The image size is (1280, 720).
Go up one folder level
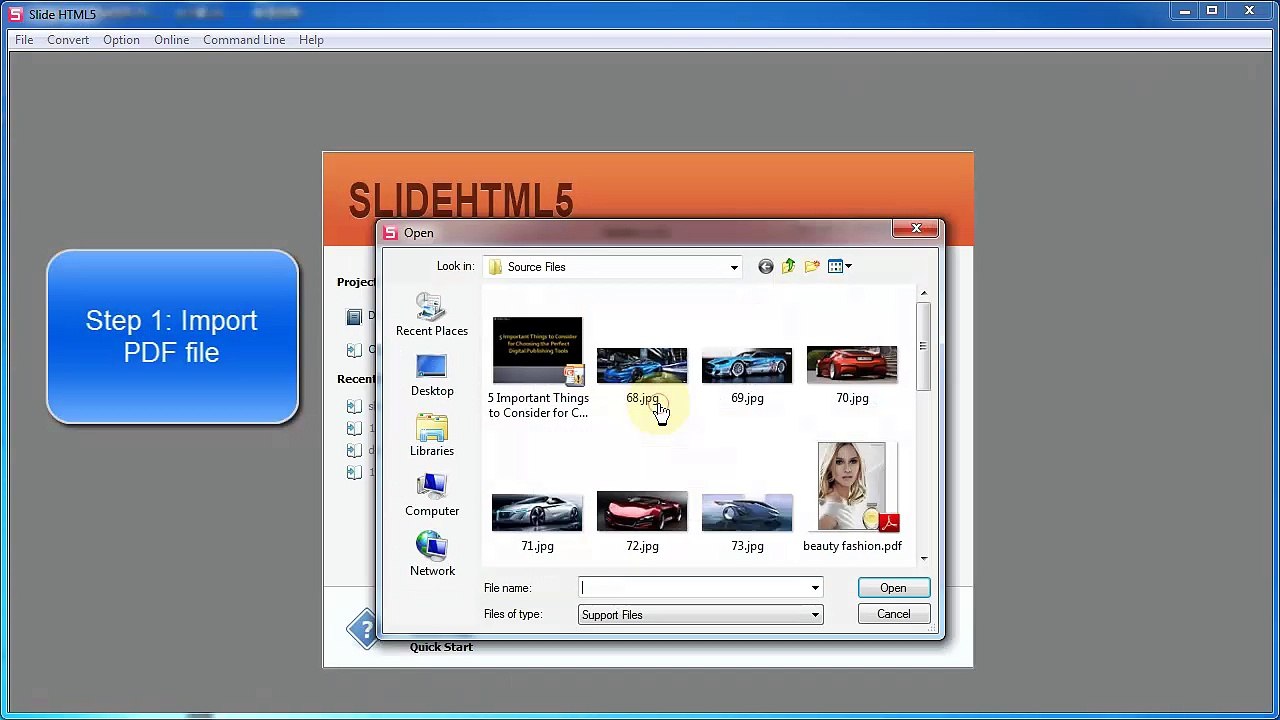click(788, 266)
